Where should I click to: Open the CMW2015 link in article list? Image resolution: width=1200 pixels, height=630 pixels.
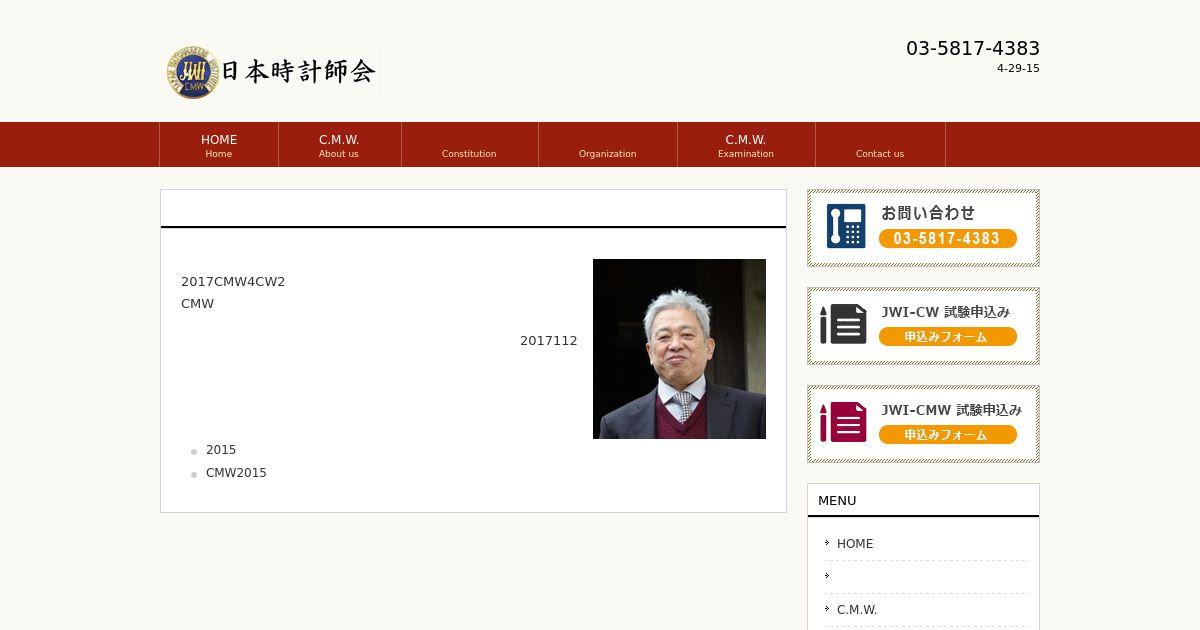pyautogui.click(x=236, y=473)
